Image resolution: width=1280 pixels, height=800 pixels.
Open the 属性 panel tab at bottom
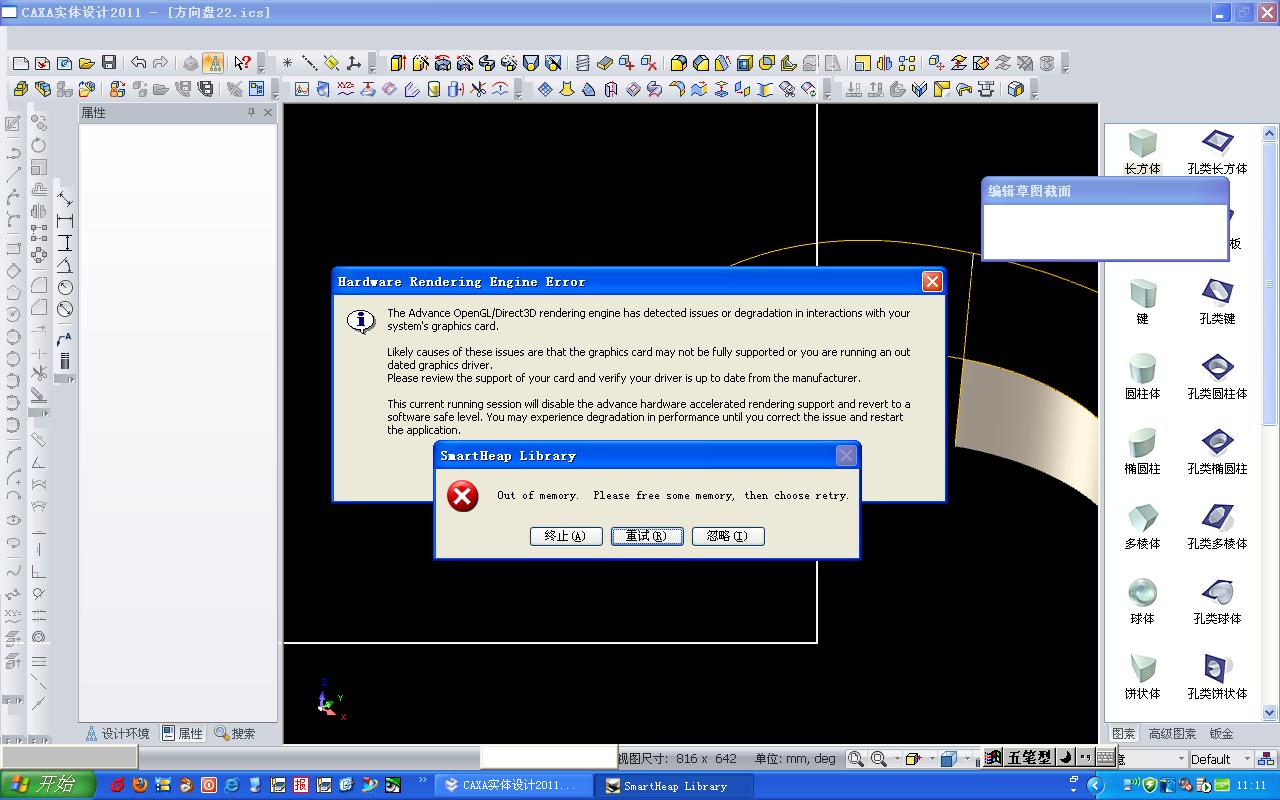point(183,734)
